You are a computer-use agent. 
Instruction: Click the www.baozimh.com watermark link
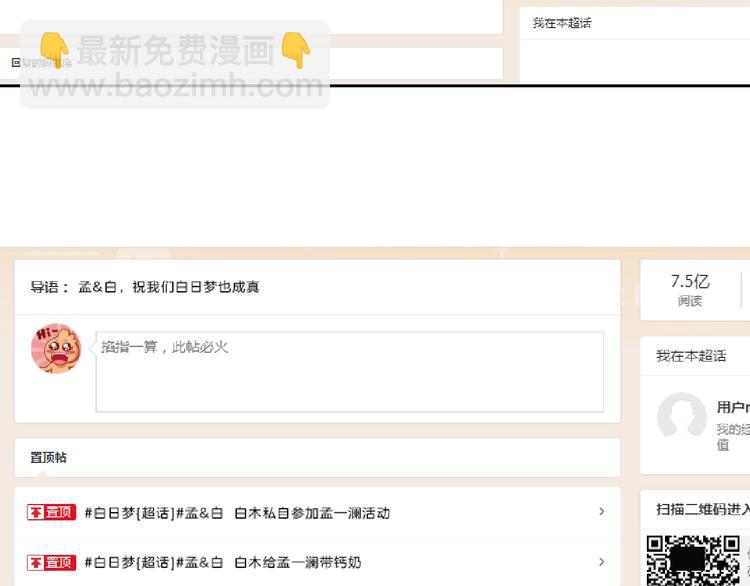175,86
